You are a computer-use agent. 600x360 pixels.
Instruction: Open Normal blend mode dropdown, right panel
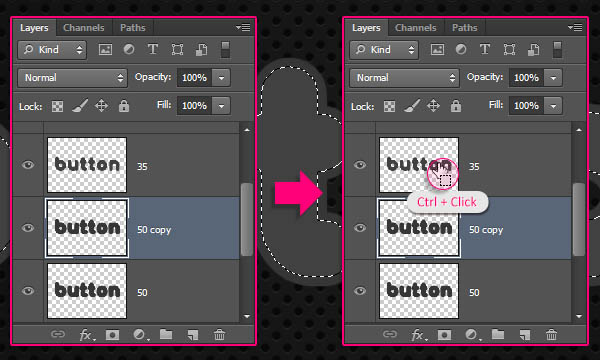tap(404, 78)
